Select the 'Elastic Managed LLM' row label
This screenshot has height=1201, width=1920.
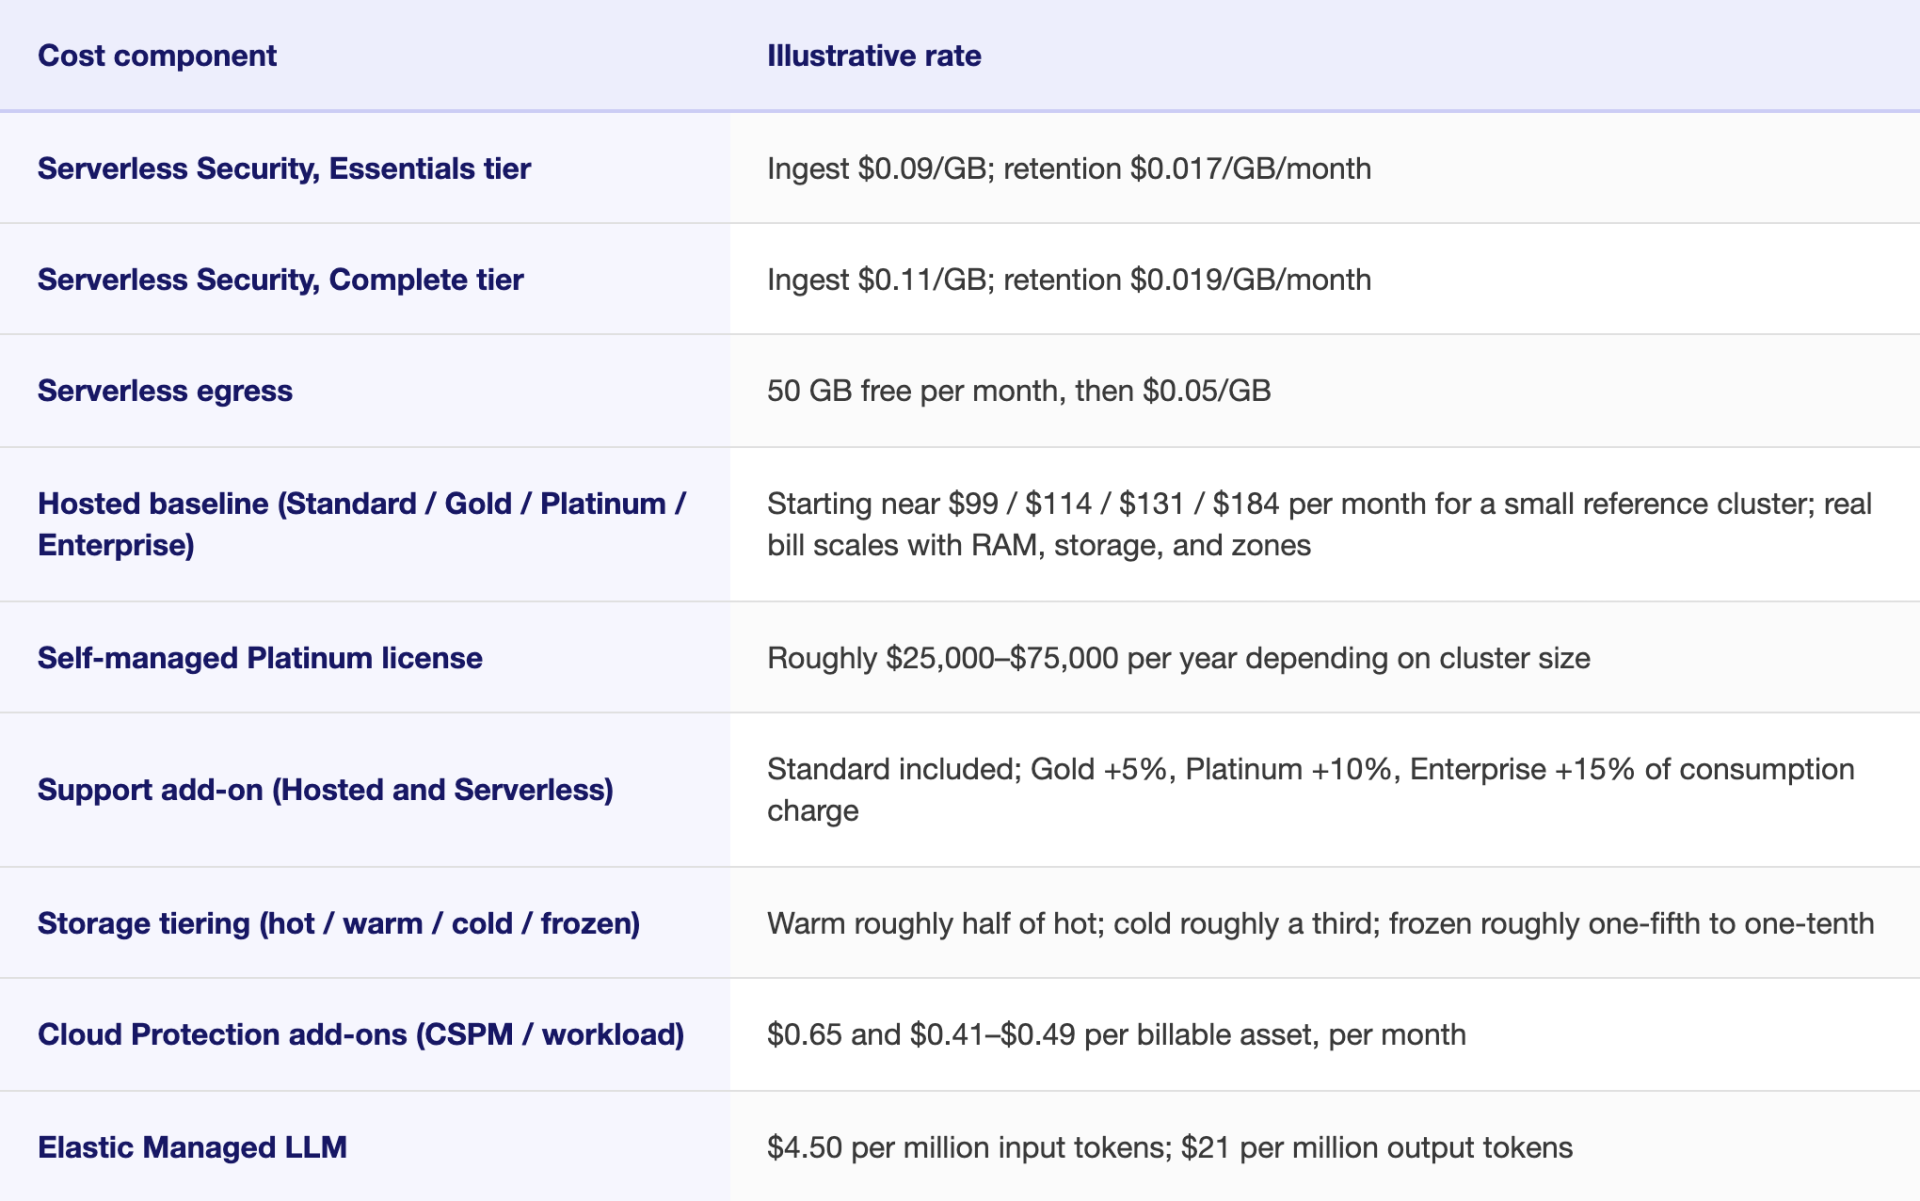[x=192, y=1147]
